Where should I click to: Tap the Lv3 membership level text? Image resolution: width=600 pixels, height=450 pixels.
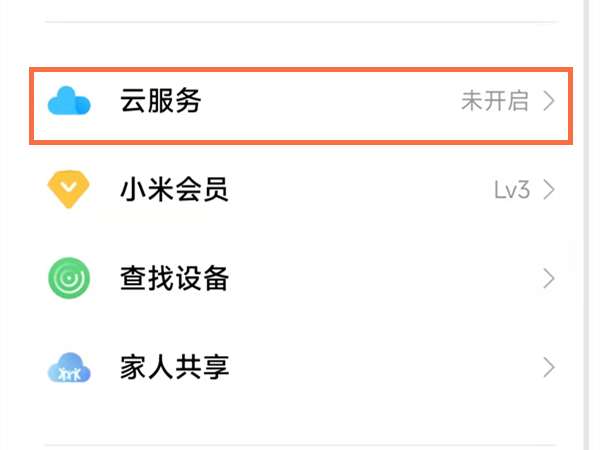tap(511, 190)
